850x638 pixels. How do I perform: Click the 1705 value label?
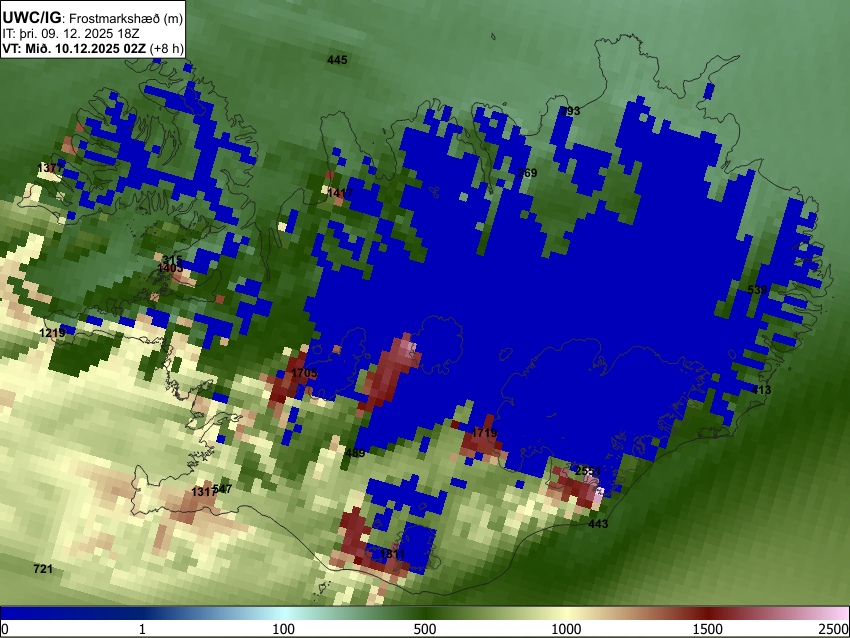[304, 373]
